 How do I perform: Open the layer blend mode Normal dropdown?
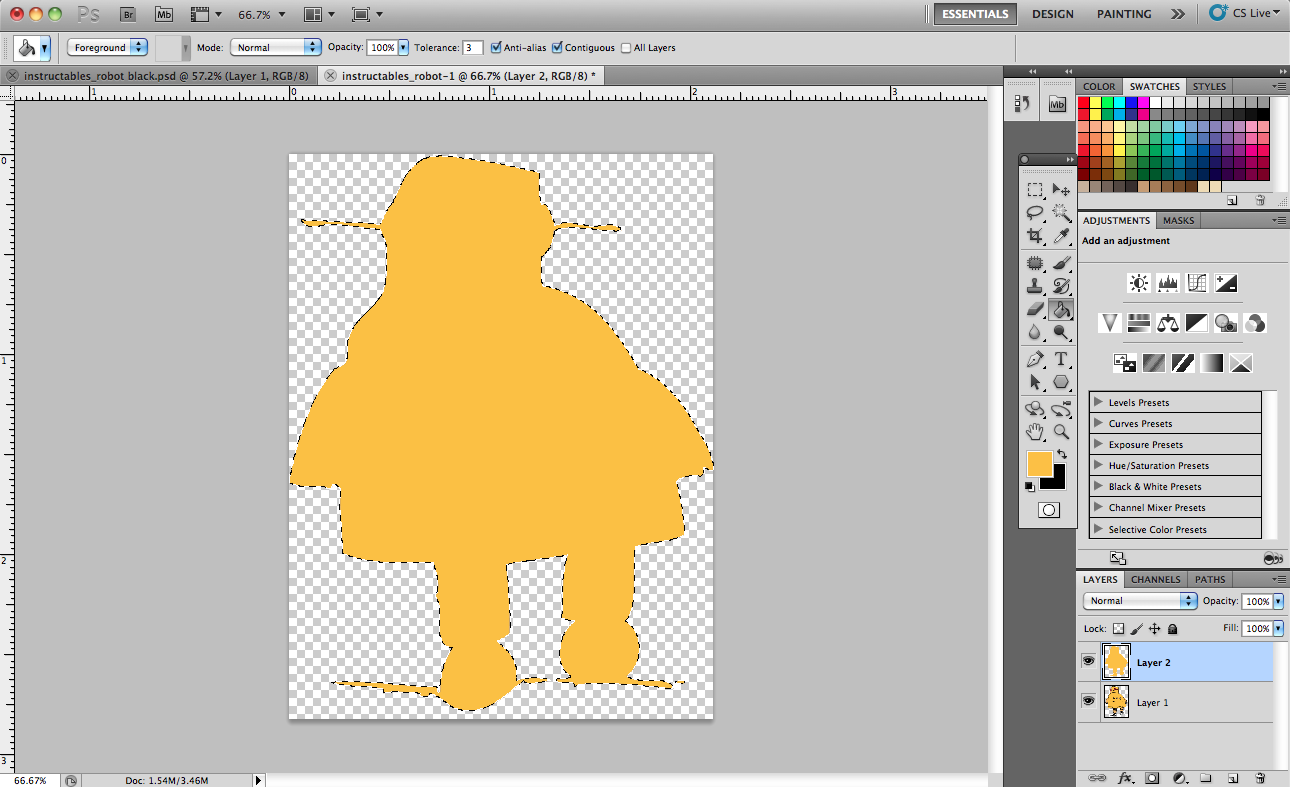(1140, 601)
